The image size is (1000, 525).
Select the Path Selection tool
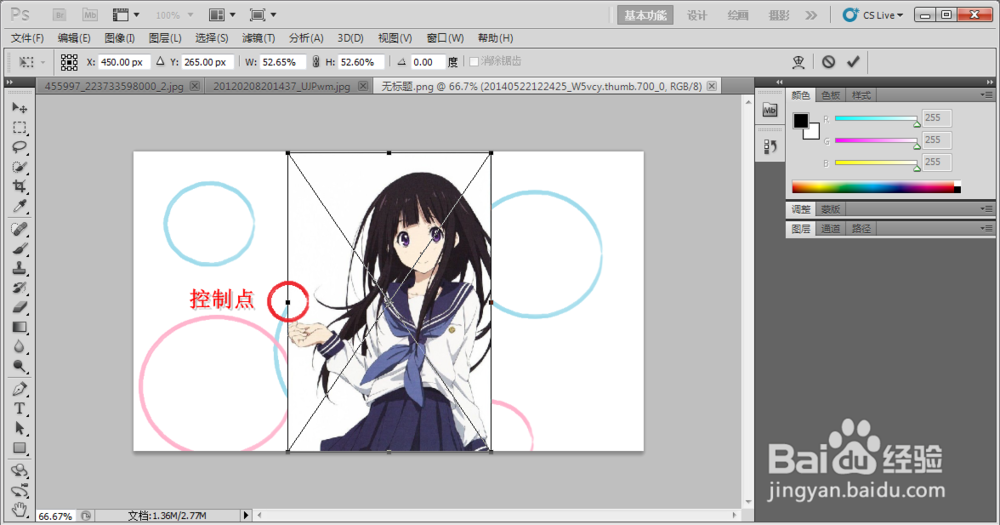pos(20,428)
